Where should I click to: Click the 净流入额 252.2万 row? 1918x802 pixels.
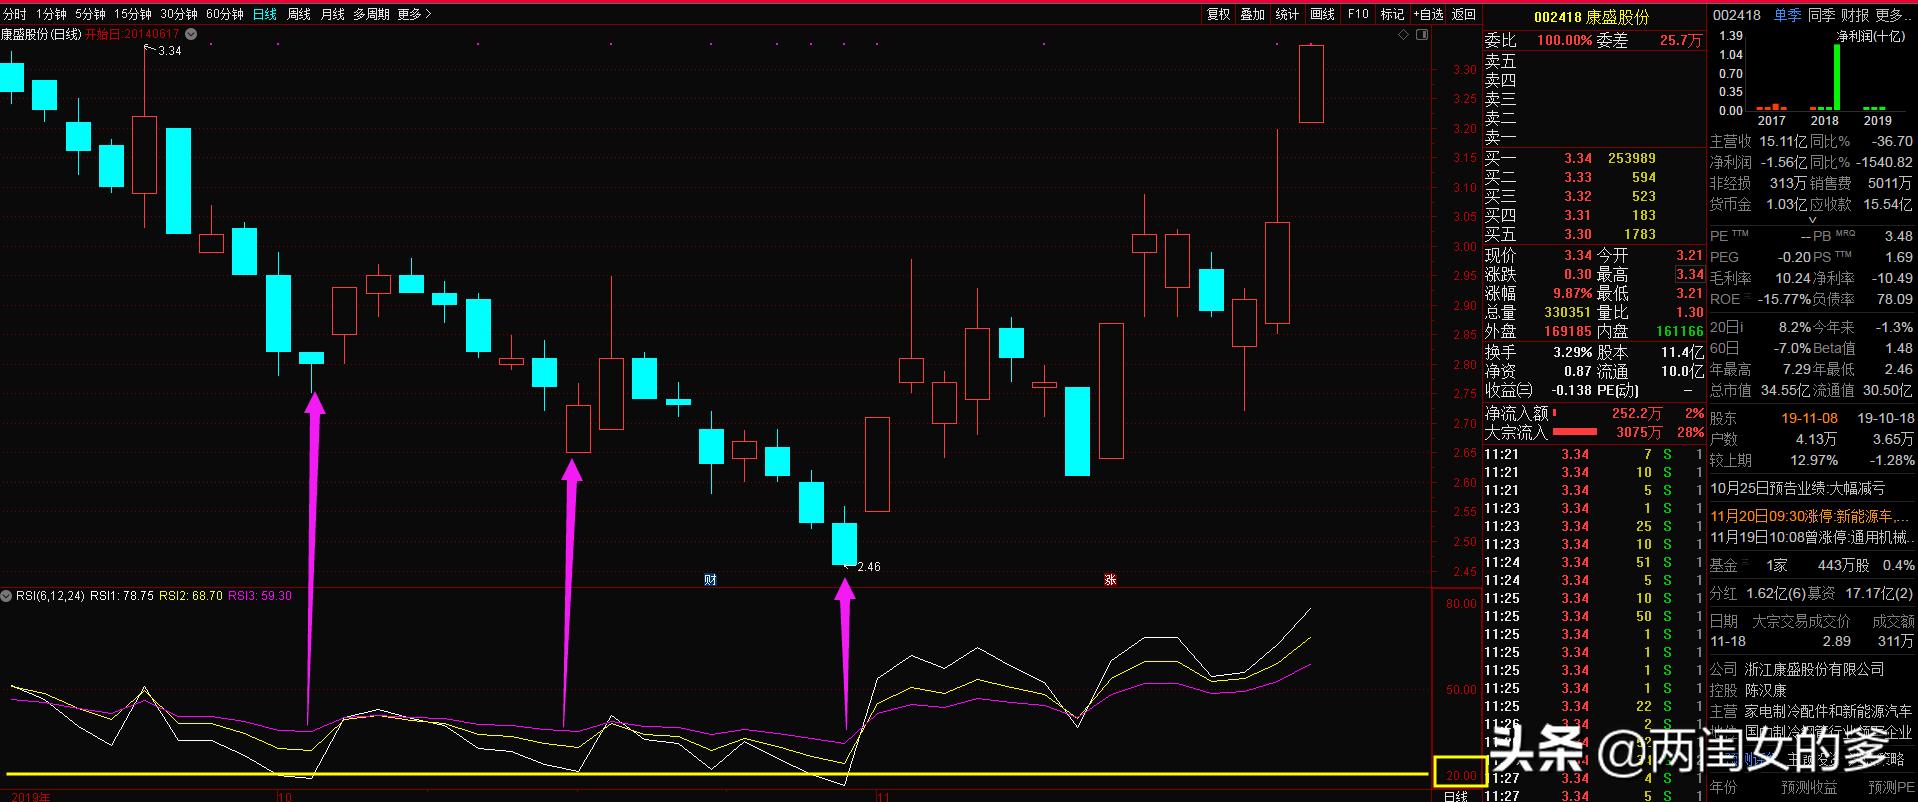(x=1594, y=413)
